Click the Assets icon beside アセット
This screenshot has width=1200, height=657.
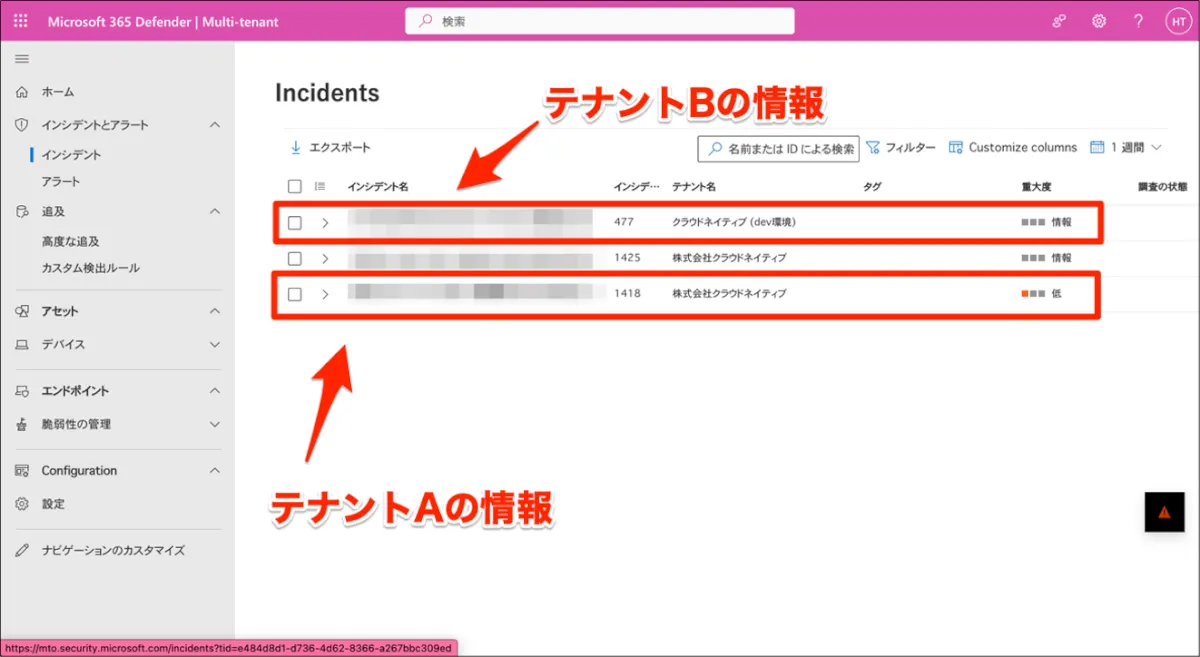coord(22,311)
